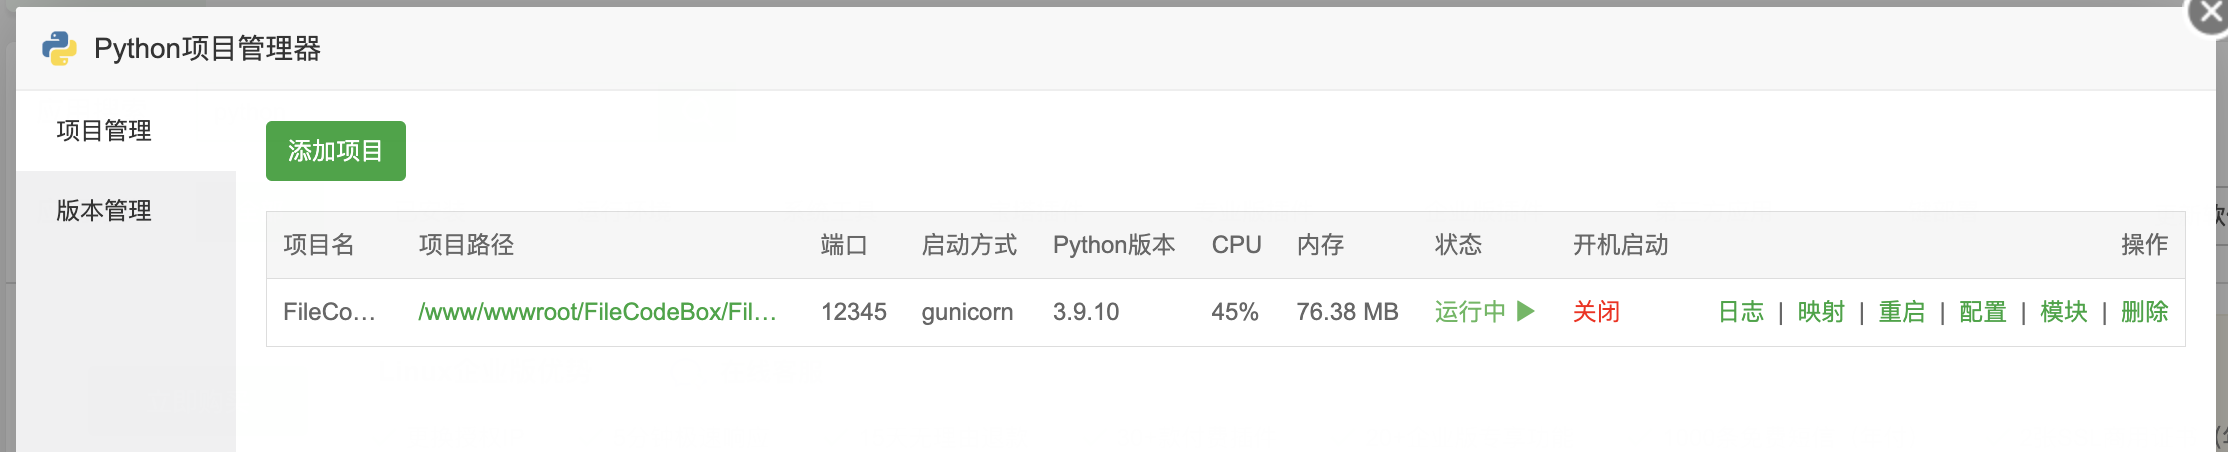Click the Python版本 column header
The image size is (2228, 452).
(x=1114, y=245)
